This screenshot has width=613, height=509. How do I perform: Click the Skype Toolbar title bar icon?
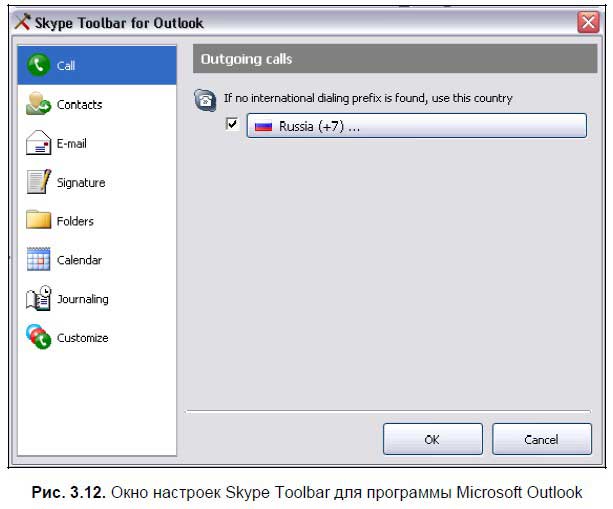pyautogui.click(x=20, y=22)
